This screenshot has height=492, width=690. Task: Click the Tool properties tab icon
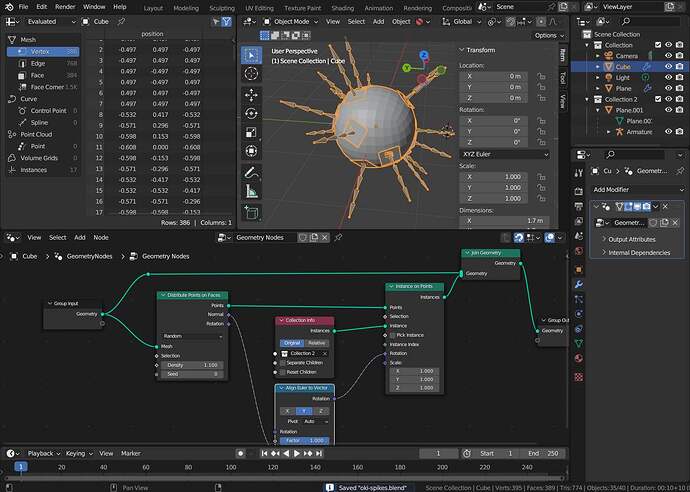coord(579,173)
